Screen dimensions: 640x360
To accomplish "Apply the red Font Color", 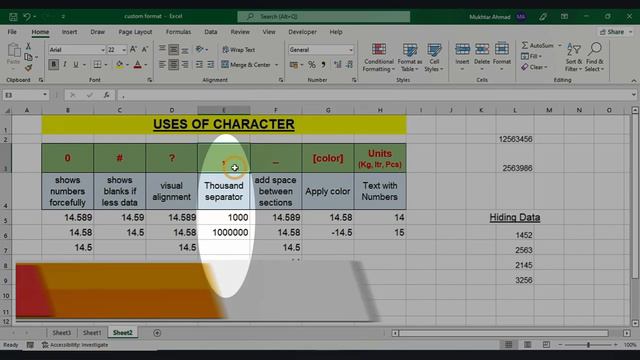I will [x=138, y=64].
